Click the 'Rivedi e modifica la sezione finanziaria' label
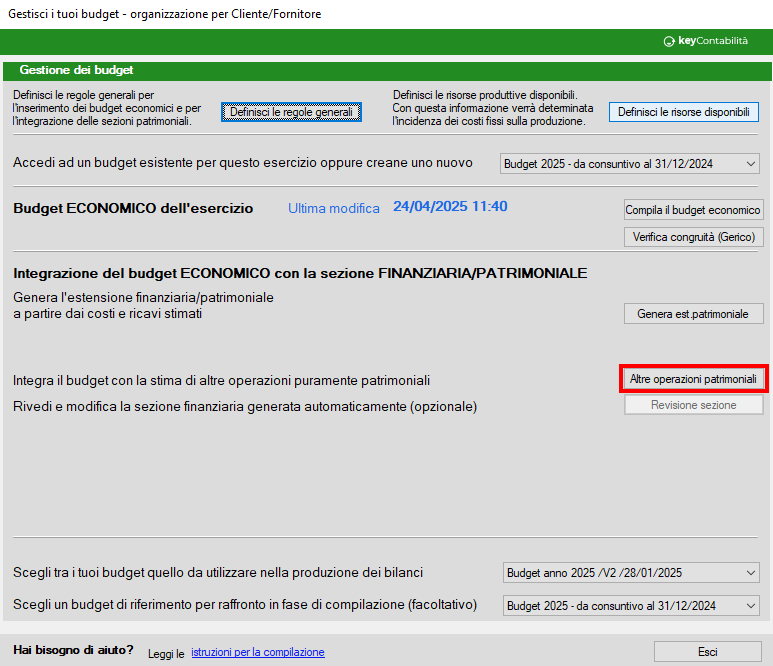This screenshot has width=773, height=666. click(x=245, y=407)
